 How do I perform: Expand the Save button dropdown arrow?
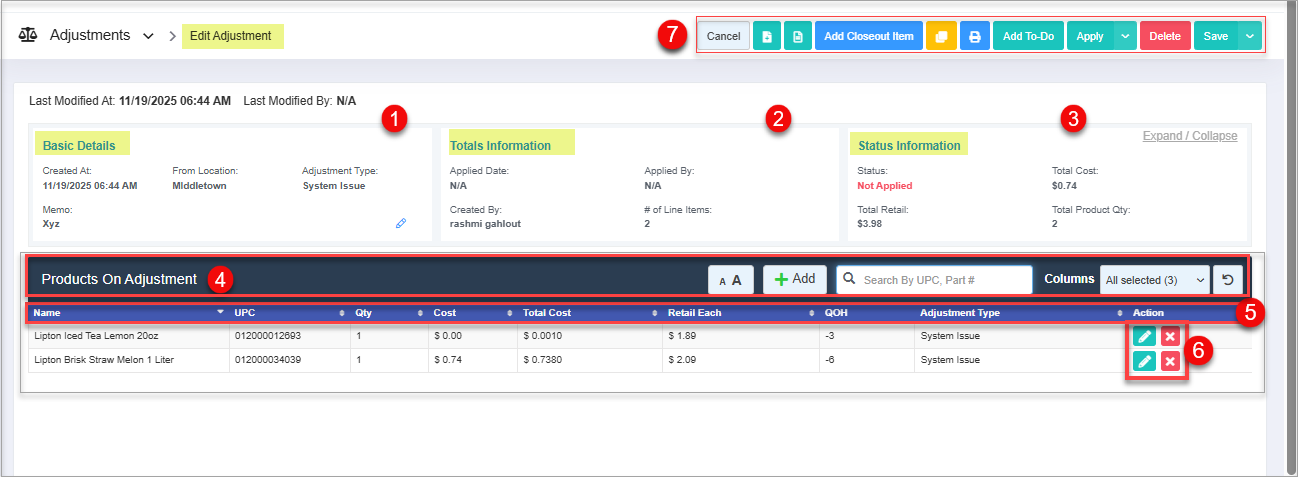[1249, 36]
